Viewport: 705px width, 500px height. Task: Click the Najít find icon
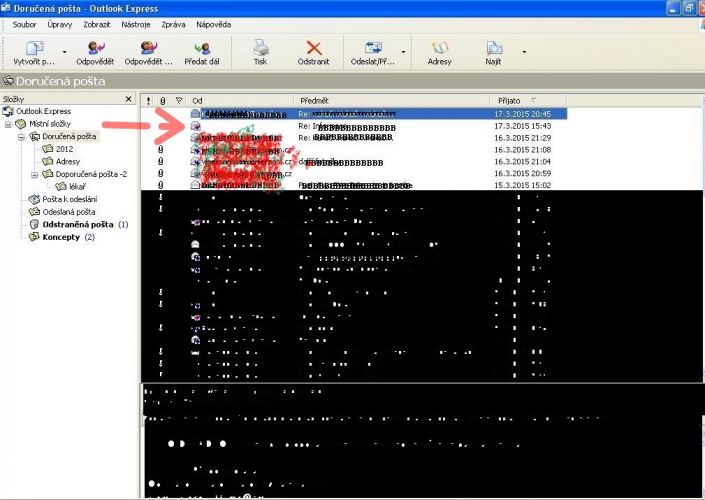pos(493,48)
